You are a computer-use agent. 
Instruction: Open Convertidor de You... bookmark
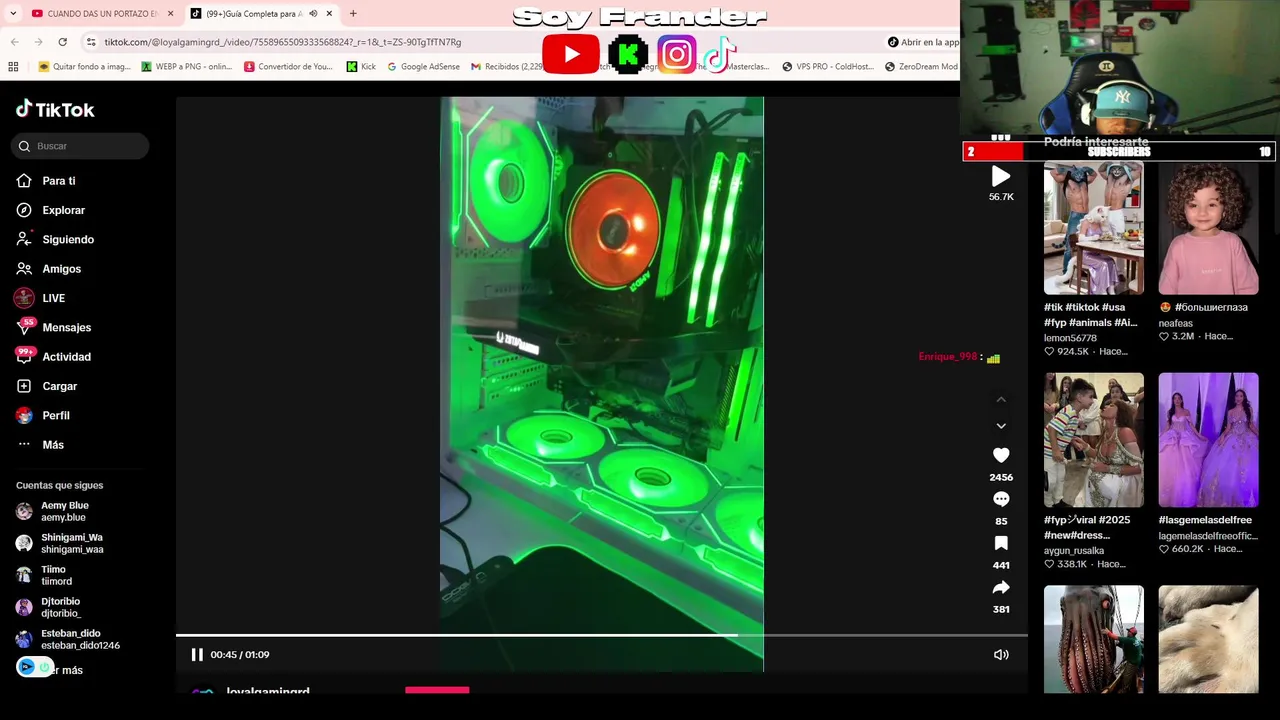click(287, 67)
